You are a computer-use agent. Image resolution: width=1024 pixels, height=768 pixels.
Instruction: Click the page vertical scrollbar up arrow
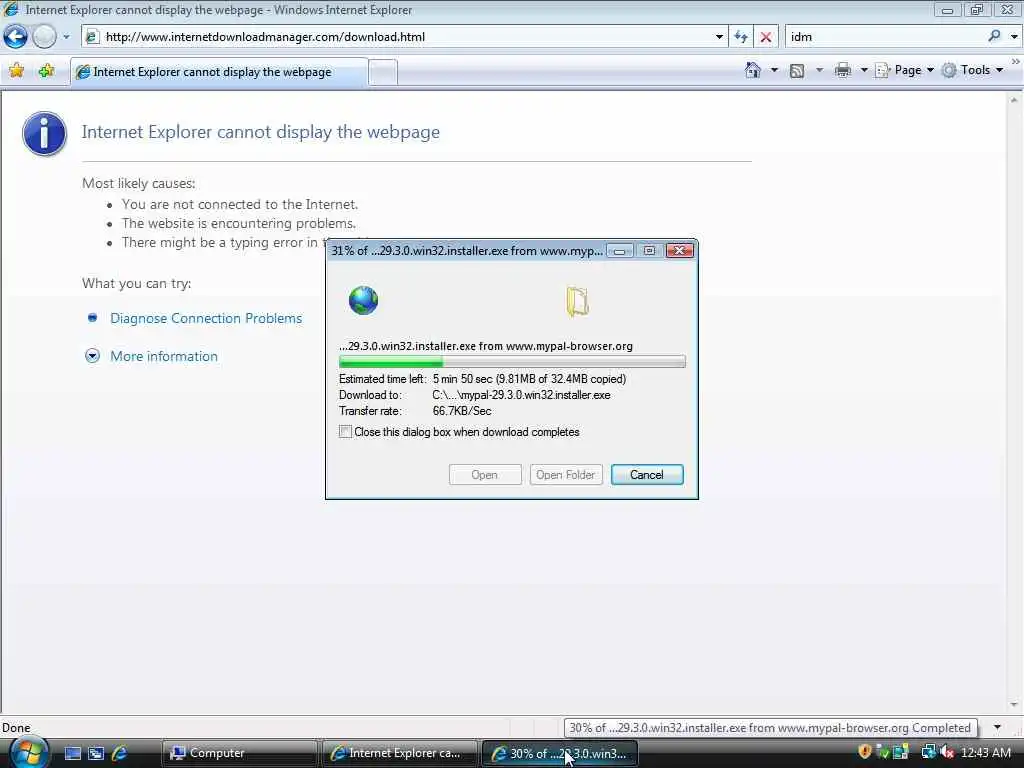click(x=1014, y=101)
